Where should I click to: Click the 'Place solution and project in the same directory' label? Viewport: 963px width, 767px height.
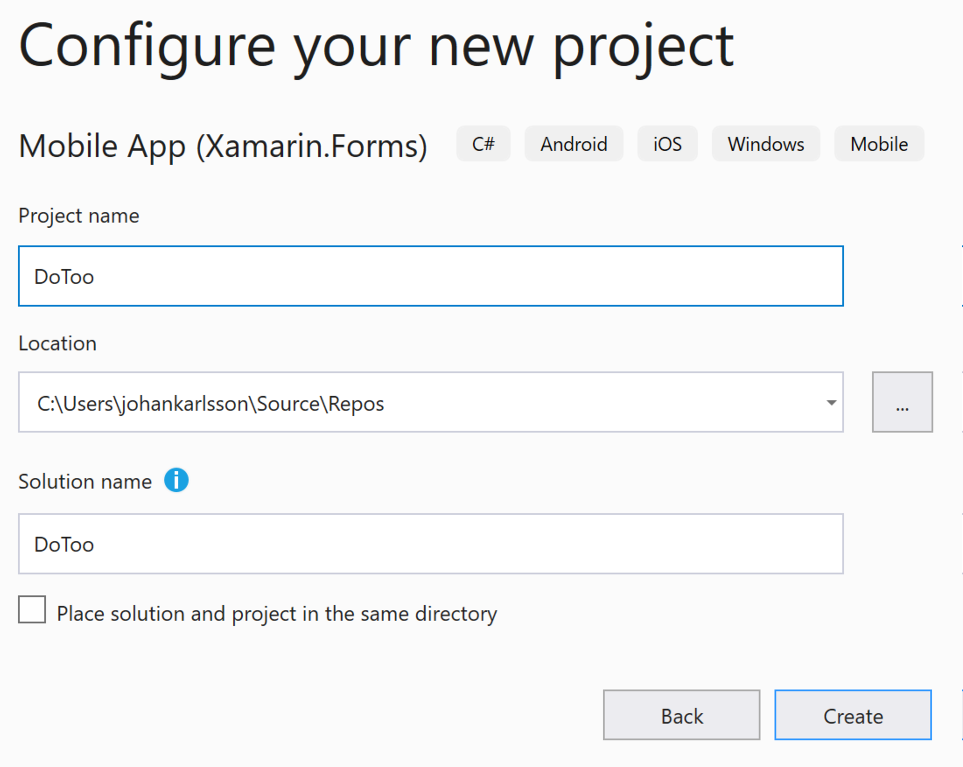pyautogui.click(x=277, y=613)
